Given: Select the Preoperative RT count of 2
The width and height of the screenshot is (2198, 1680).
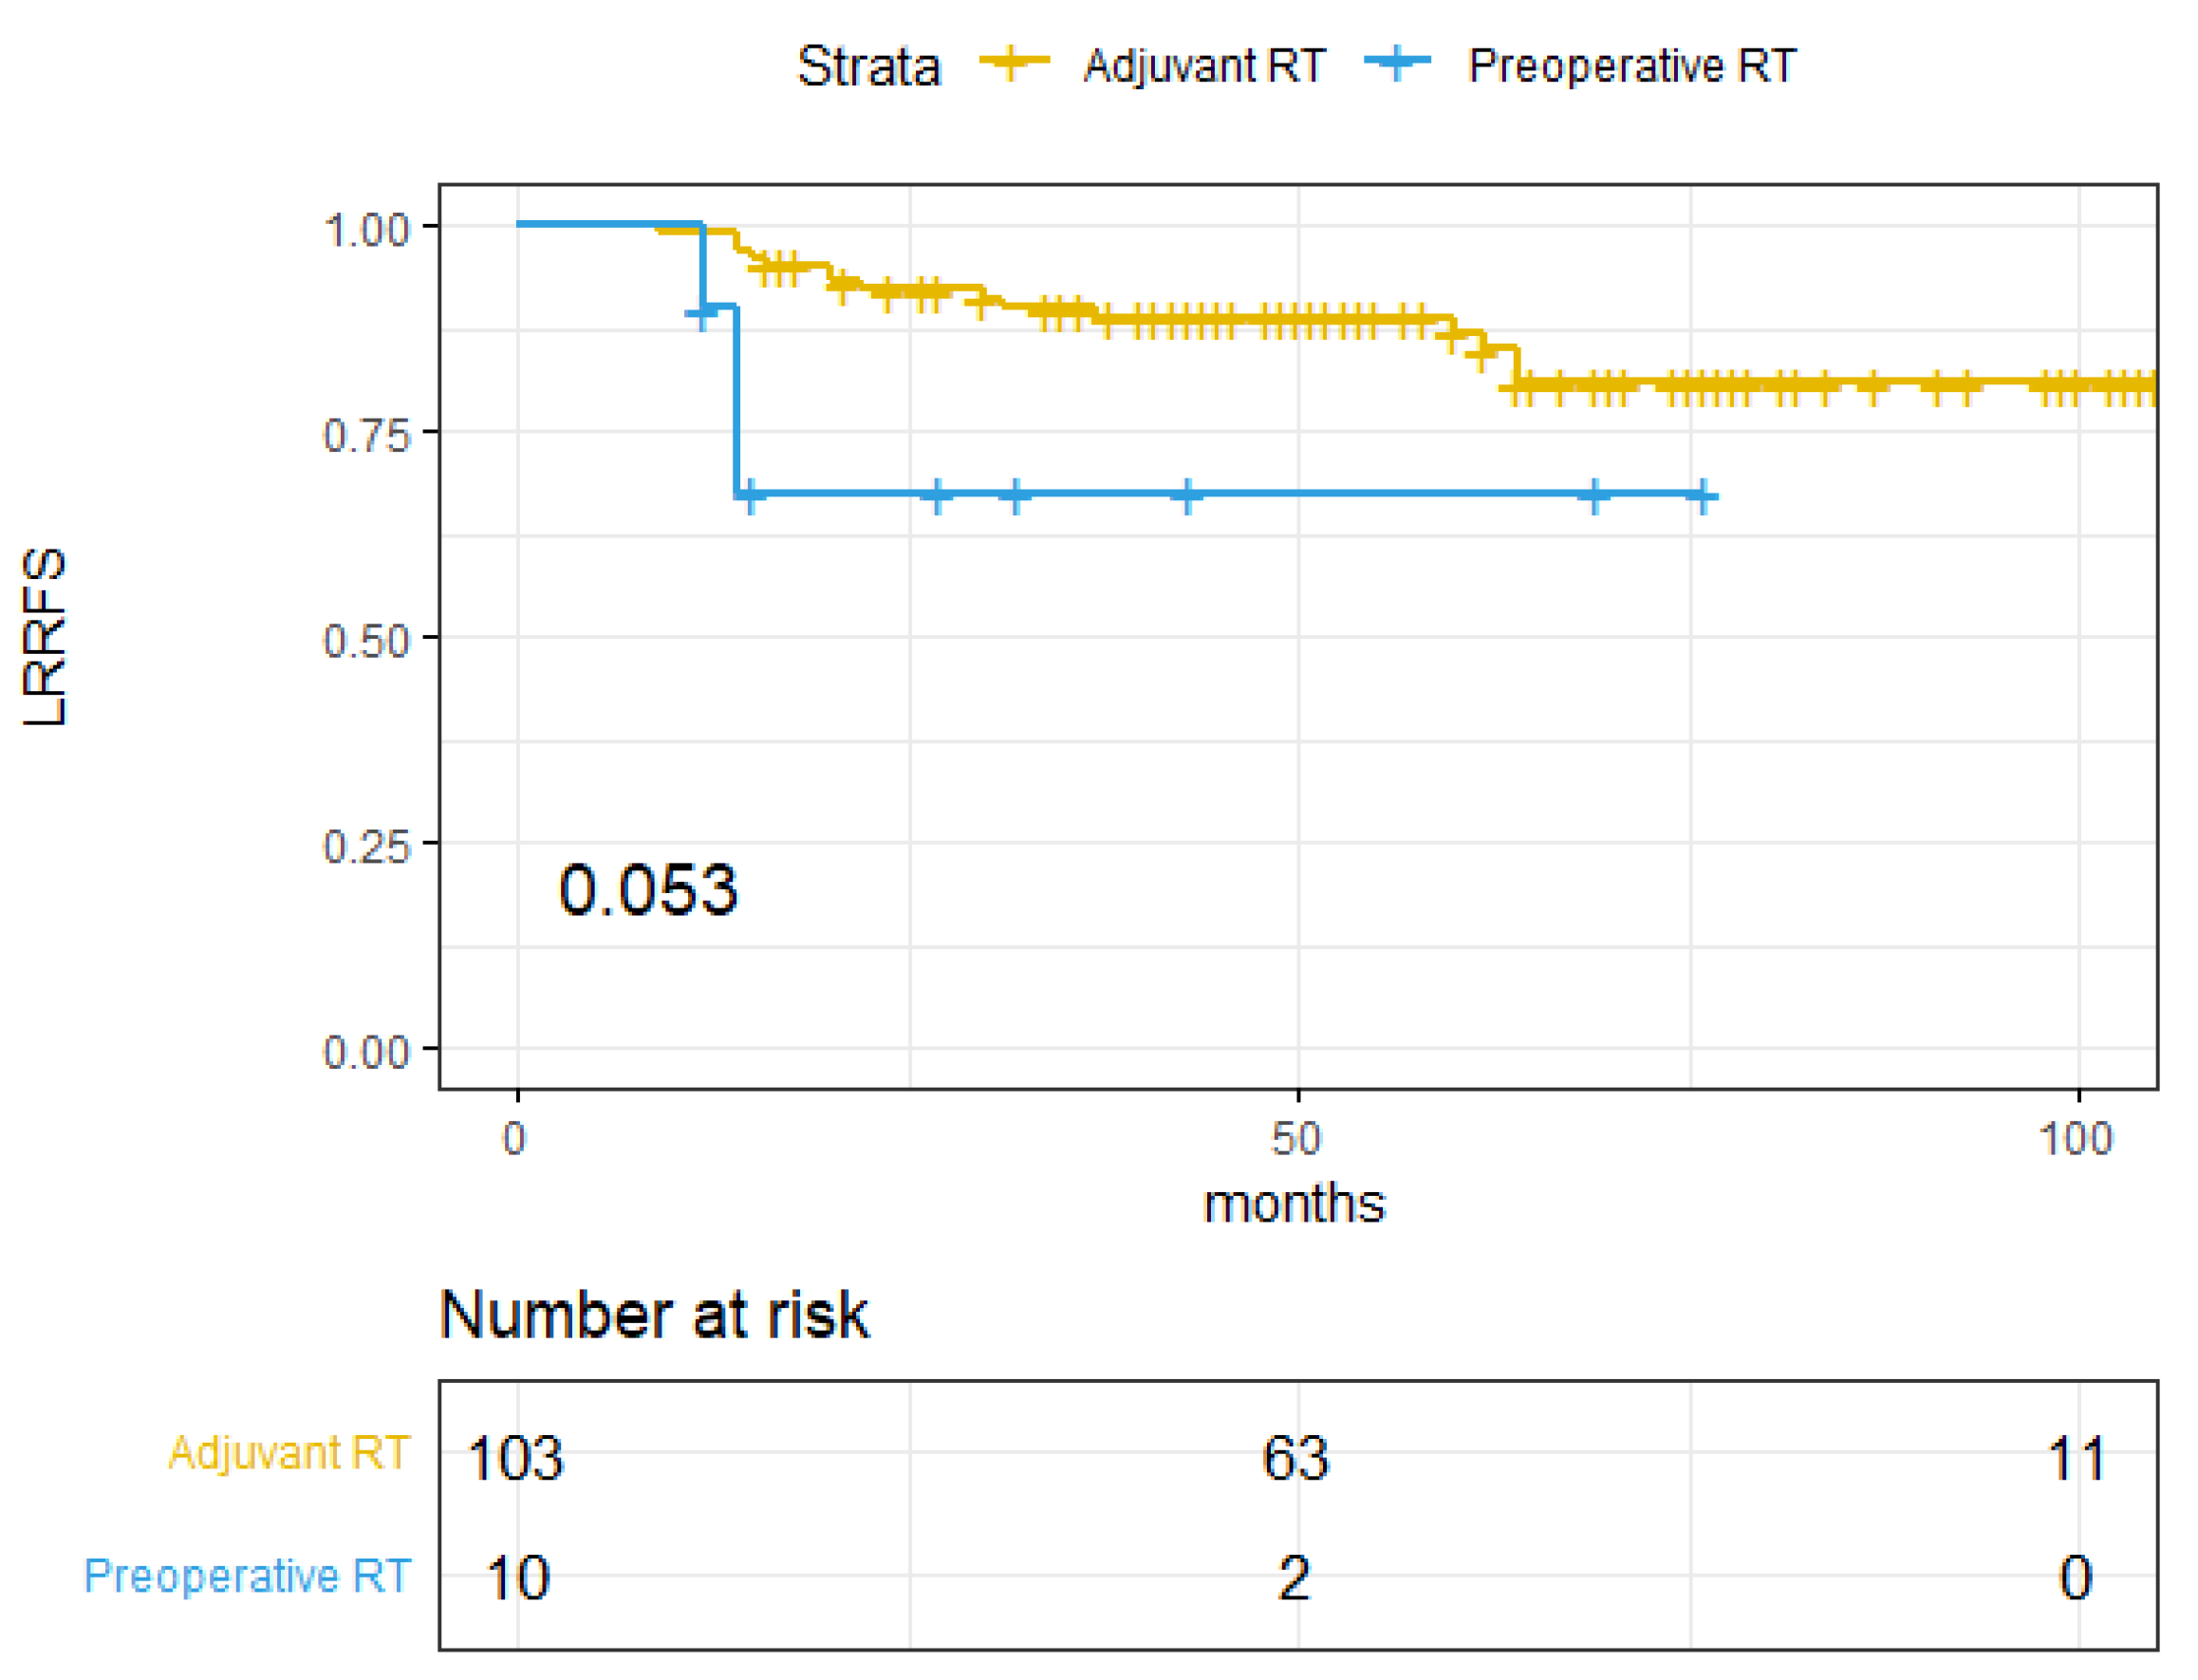Looking at the screenshot, I should click(1294, 1578).
